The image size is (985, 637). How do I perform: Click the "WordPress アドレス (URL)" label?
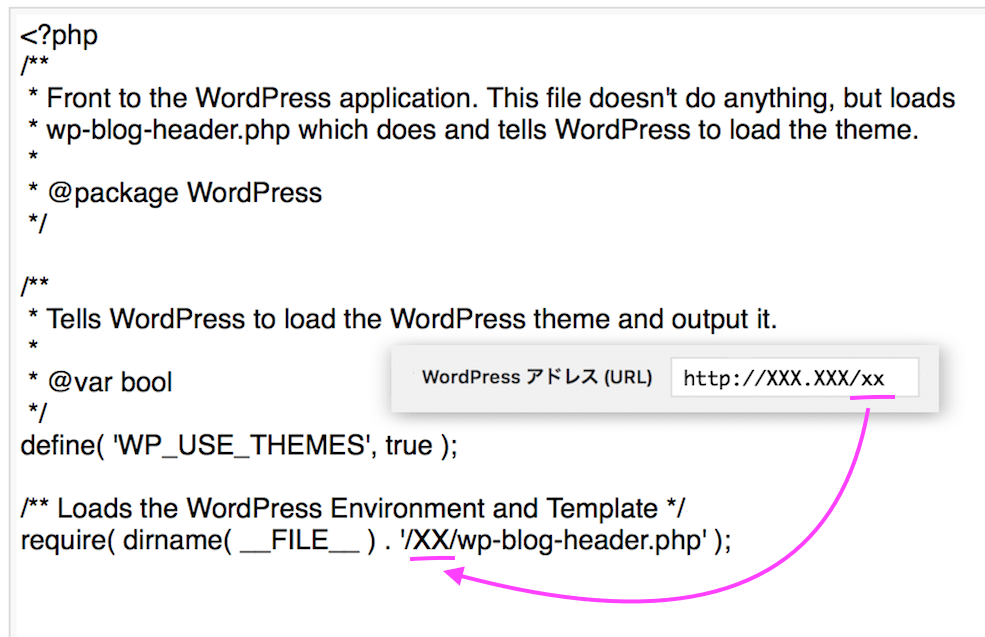(537, 377)
